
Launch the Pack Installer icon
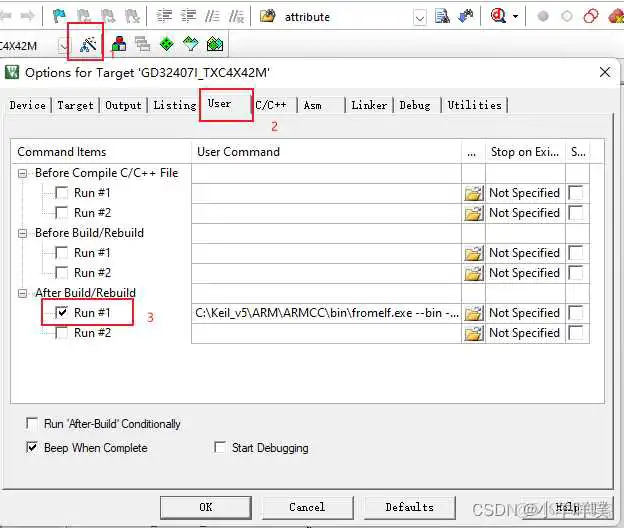click(215, 44)
